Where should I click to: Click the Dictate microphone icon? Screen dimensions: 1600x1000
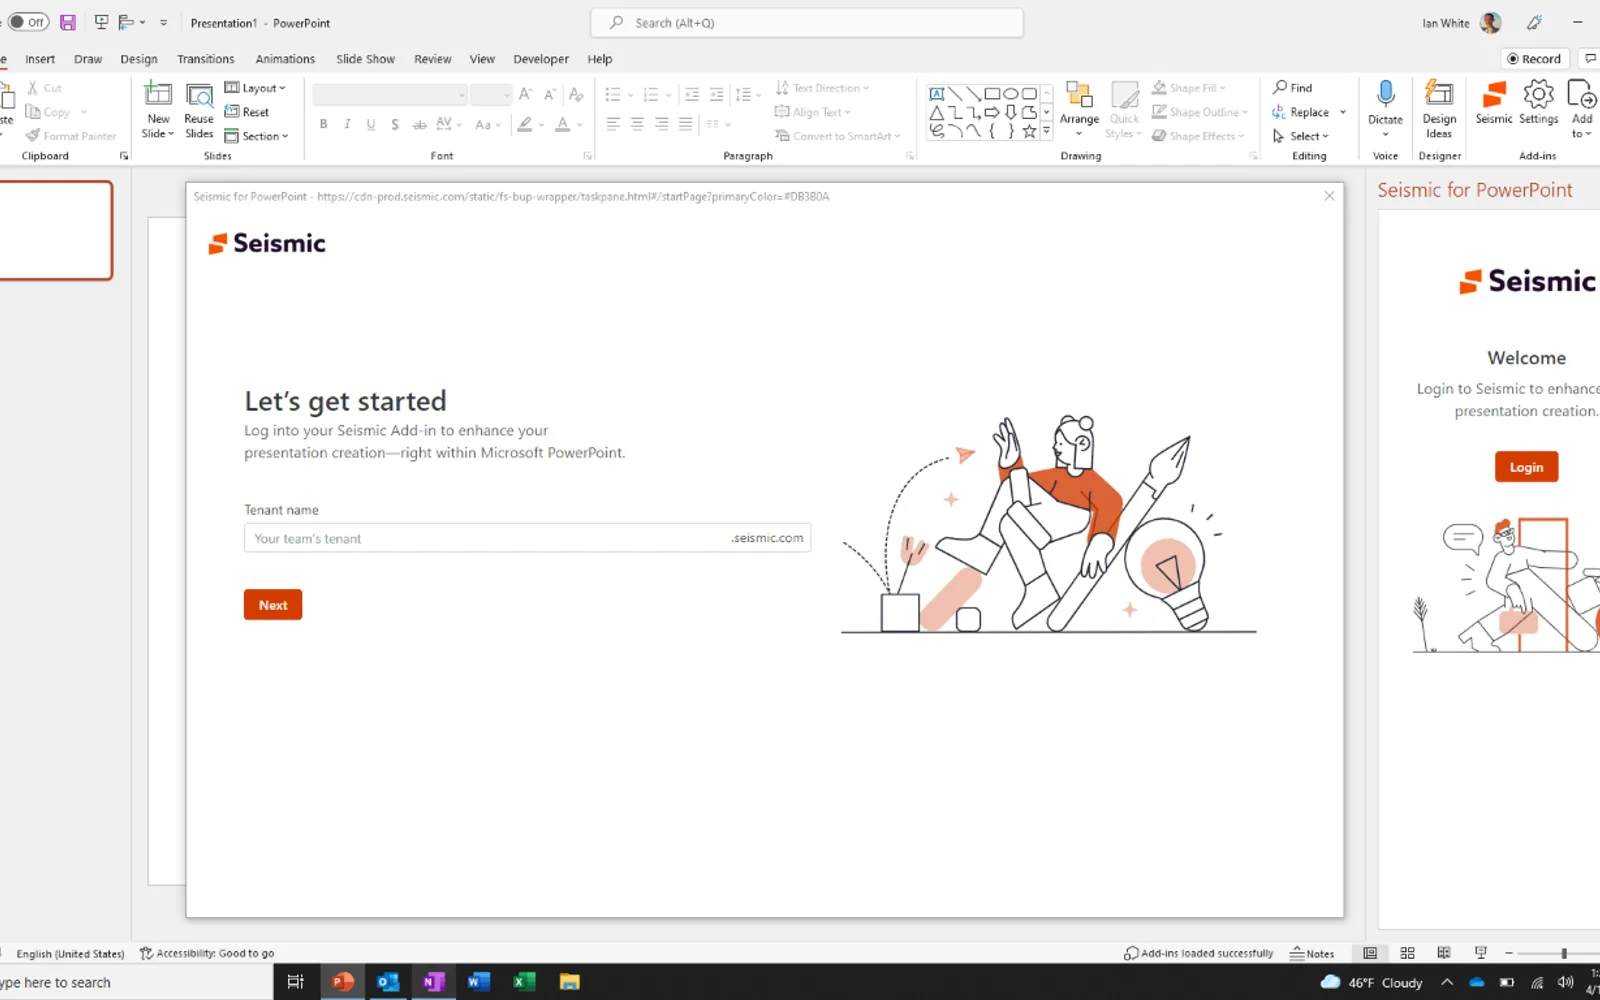tap(1385, 103)
